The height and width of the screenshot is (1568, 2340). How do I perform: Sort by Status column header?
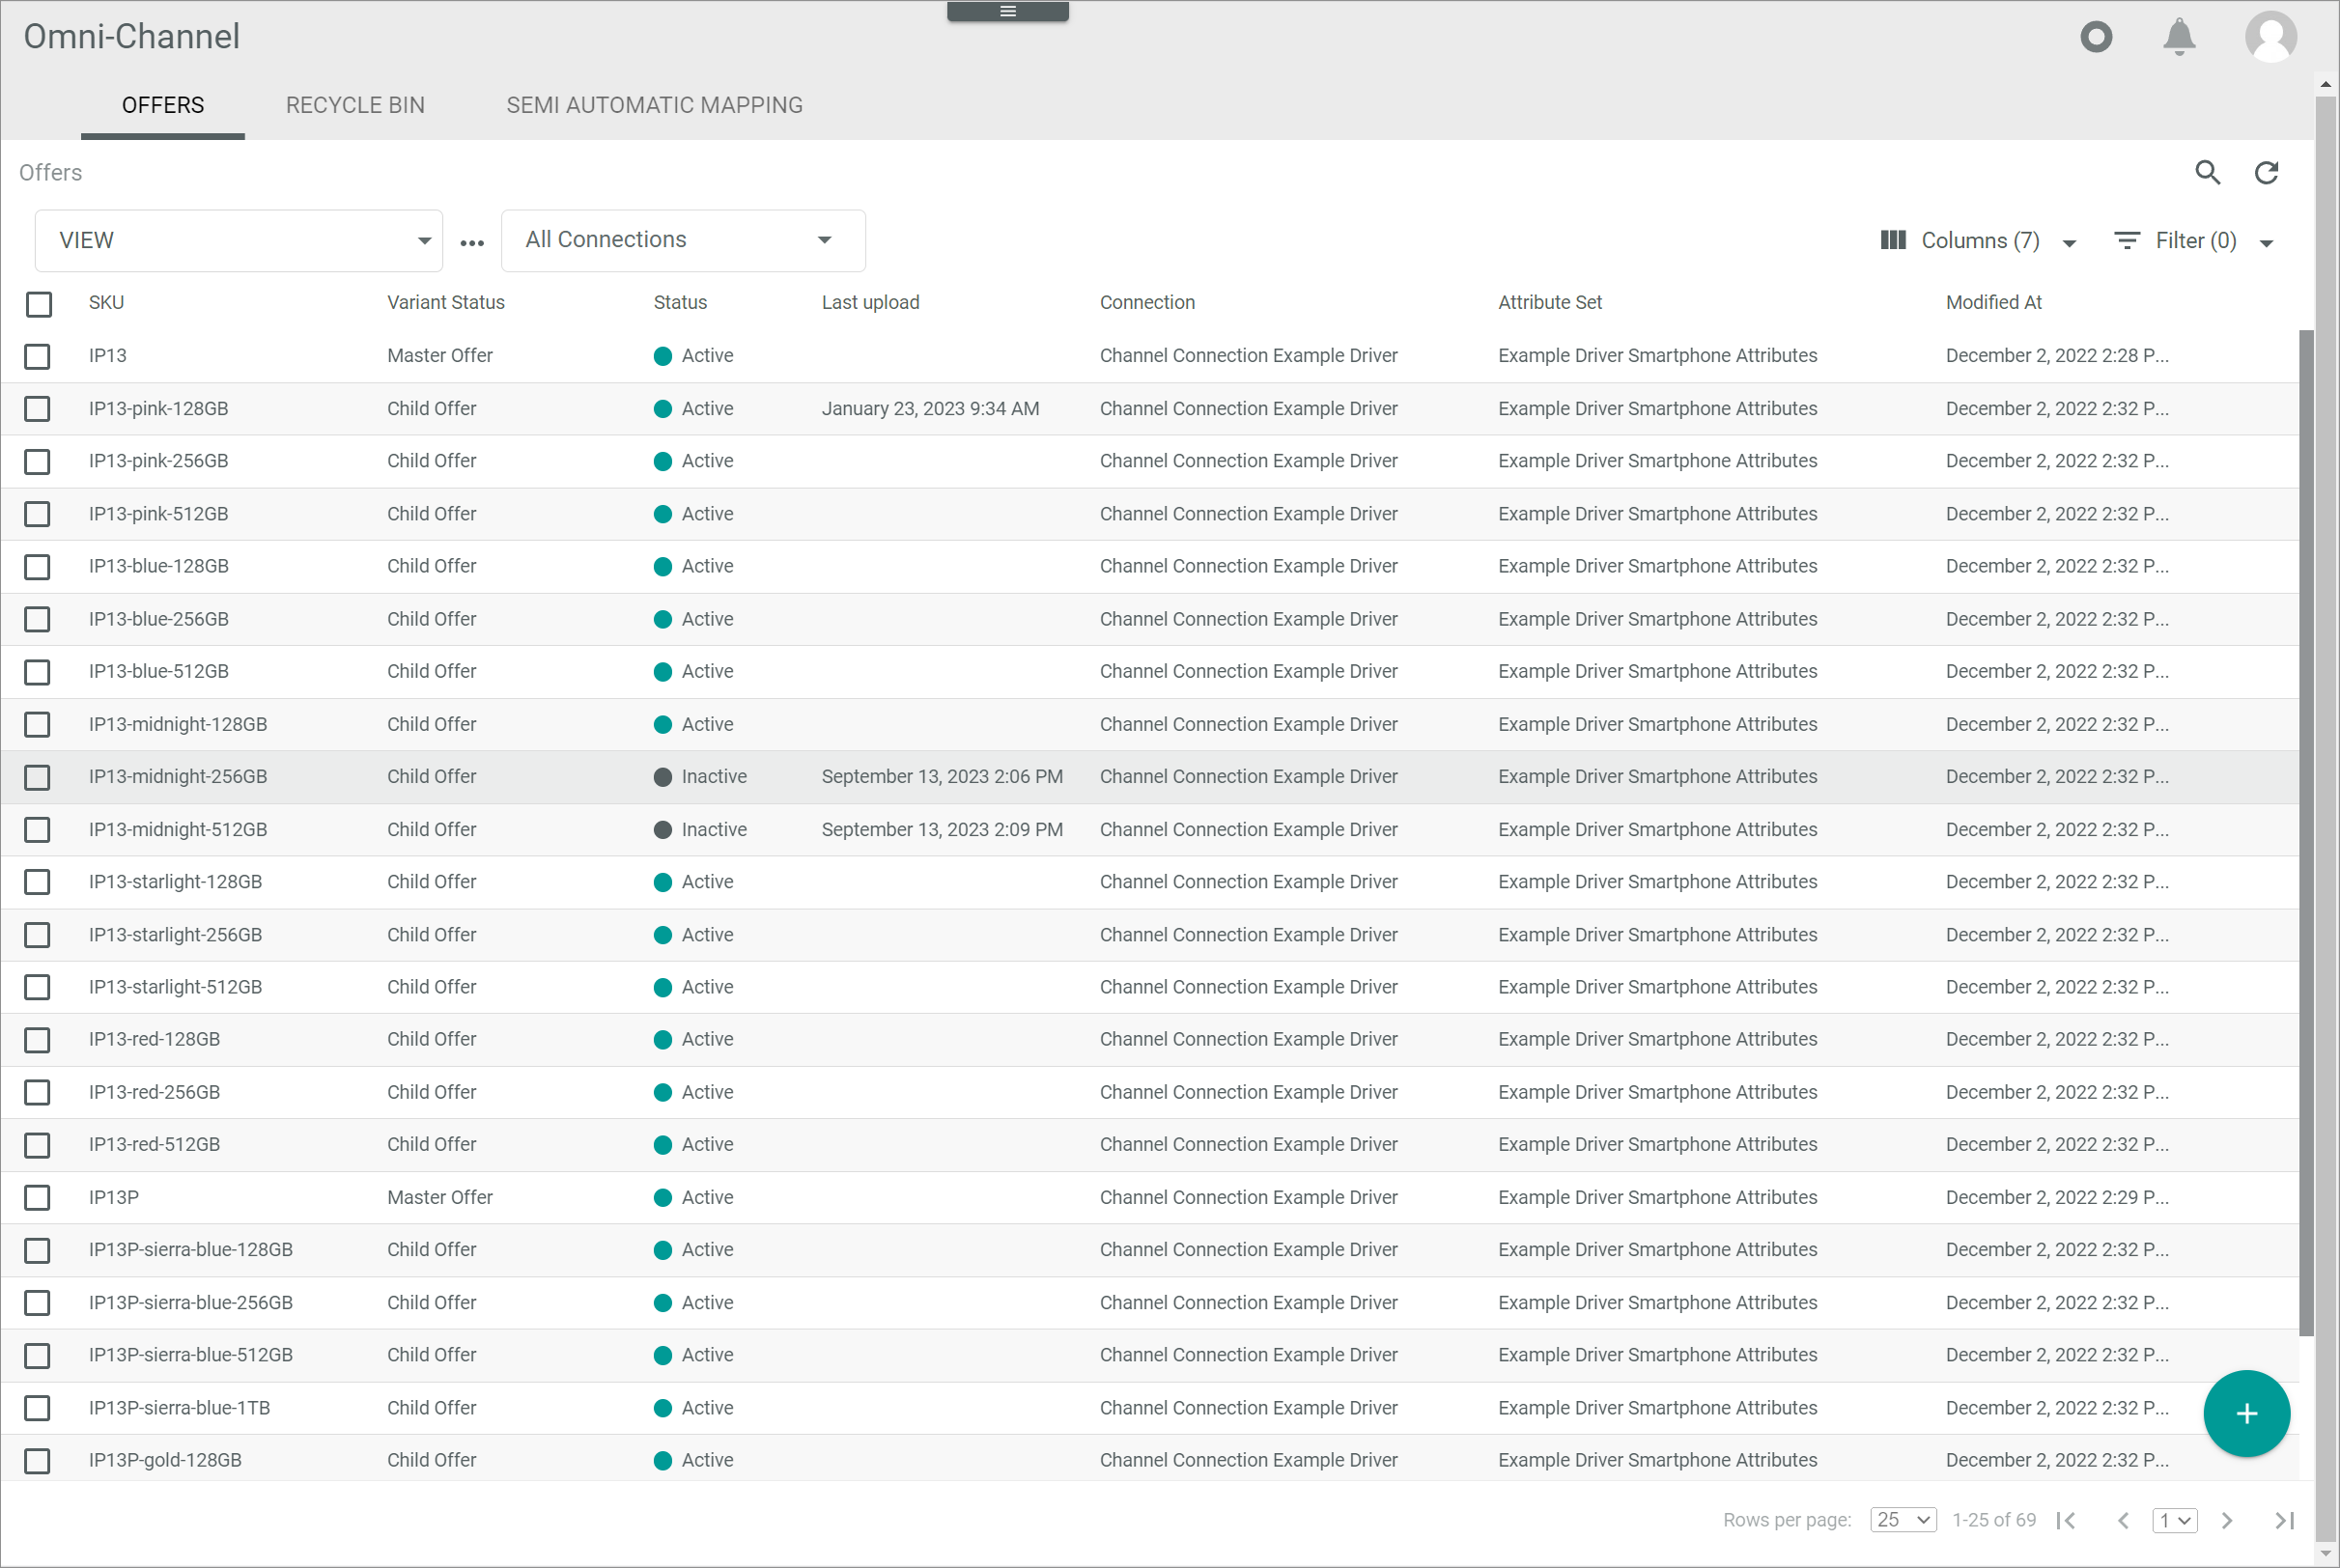click(x=680, y=302)
